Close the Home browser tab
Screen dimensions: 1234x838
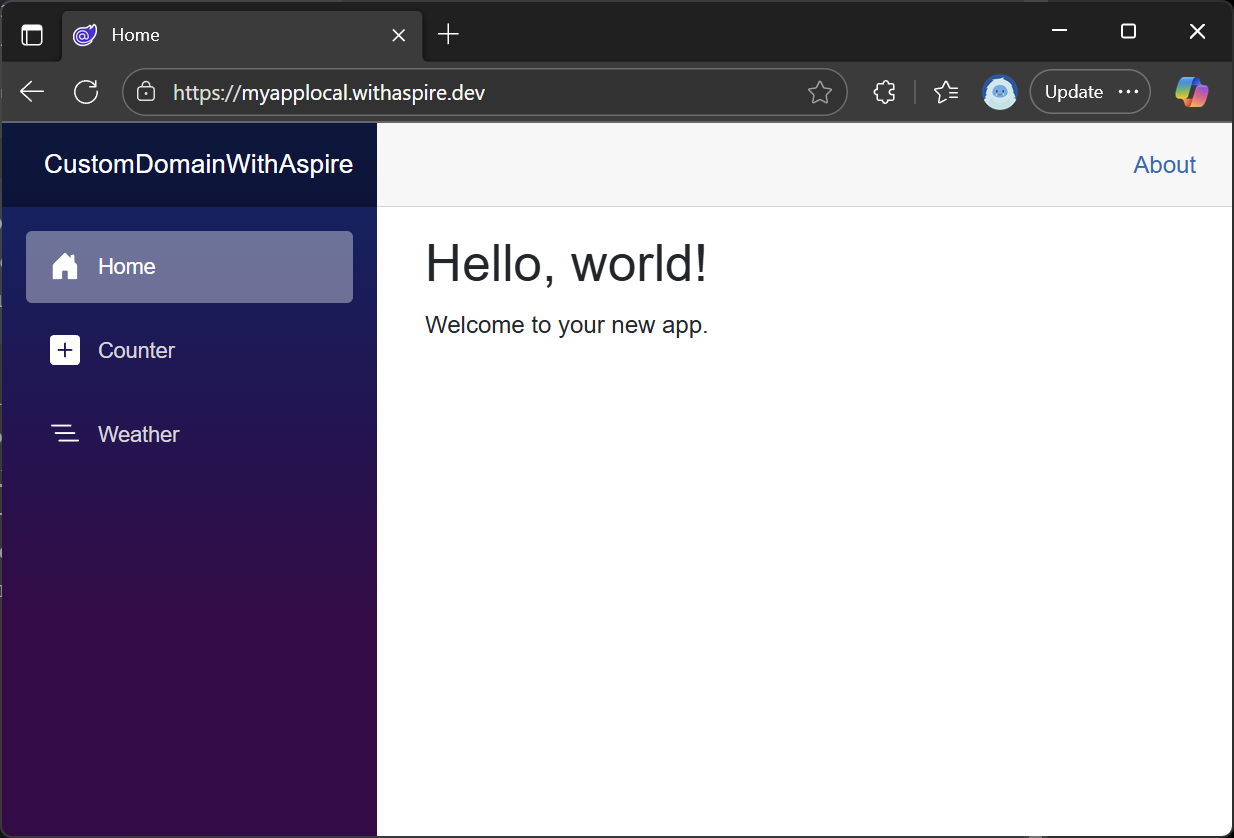point(398,35)
